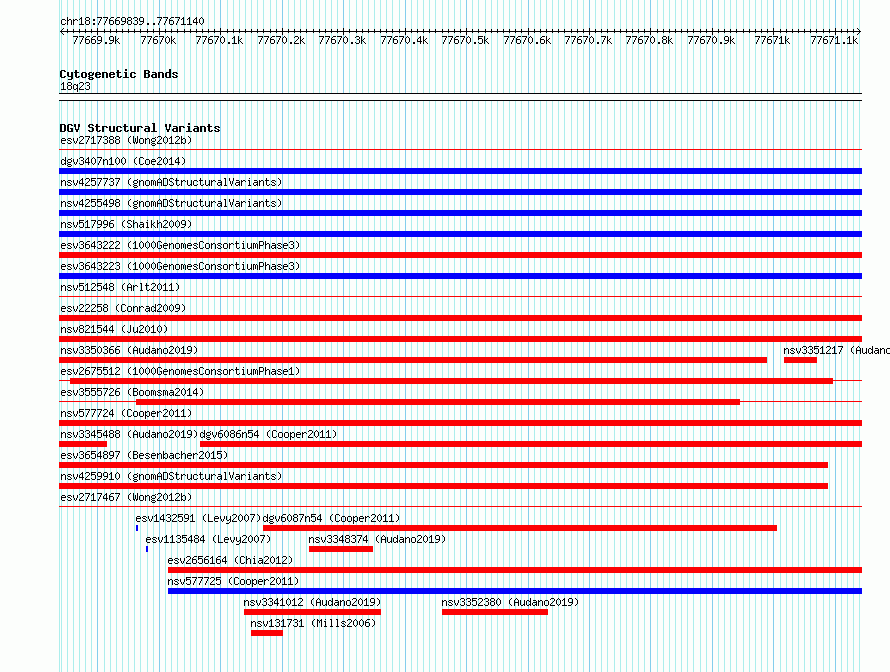Click the 77671.1k ruler tick label
The height and width of the screenshot is (672, 890).
[834, 40]
